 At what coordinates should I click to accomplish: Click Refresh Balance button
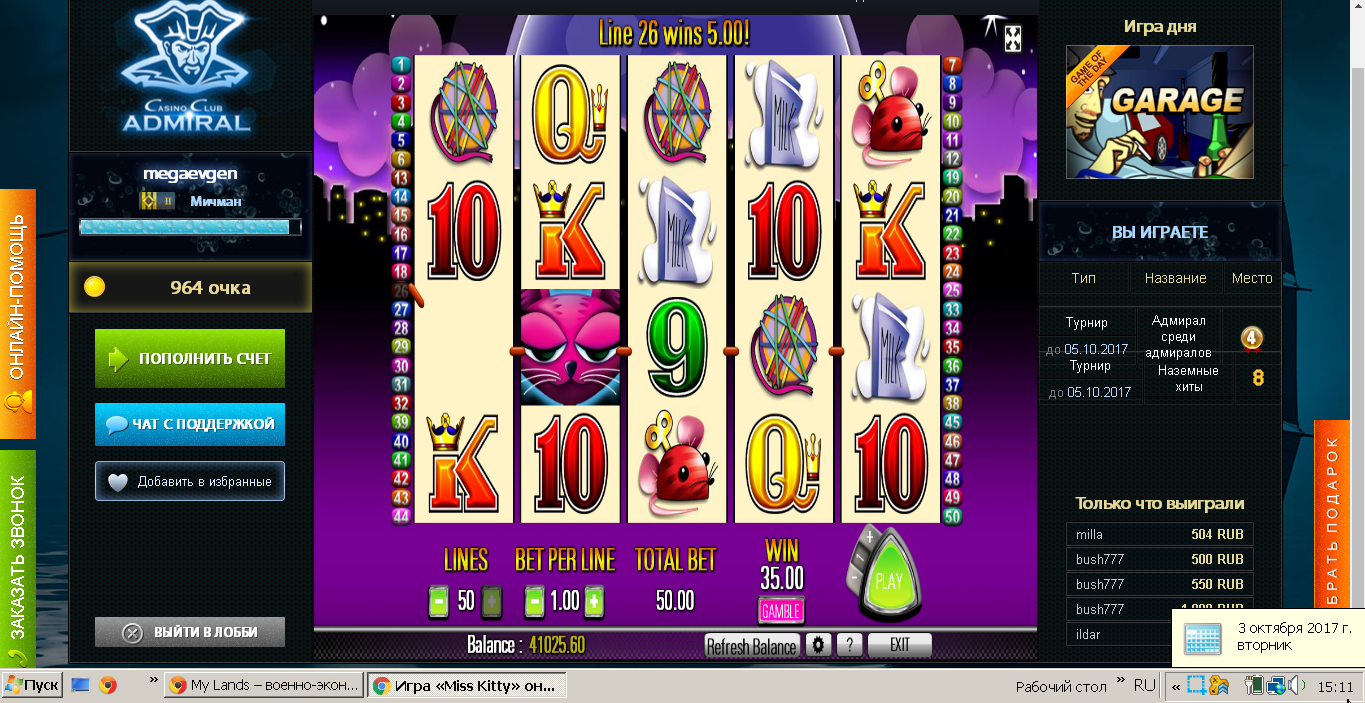pyautogui.click(x=752, y=646)
